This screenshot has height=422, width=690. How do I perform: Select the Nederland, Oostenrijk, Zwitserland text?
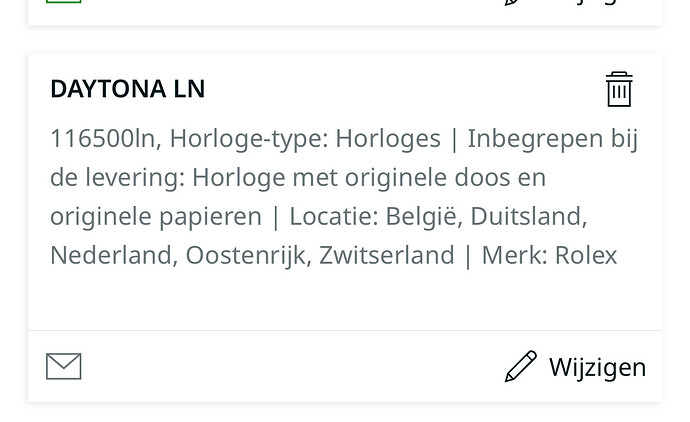[x=252, y=255]
